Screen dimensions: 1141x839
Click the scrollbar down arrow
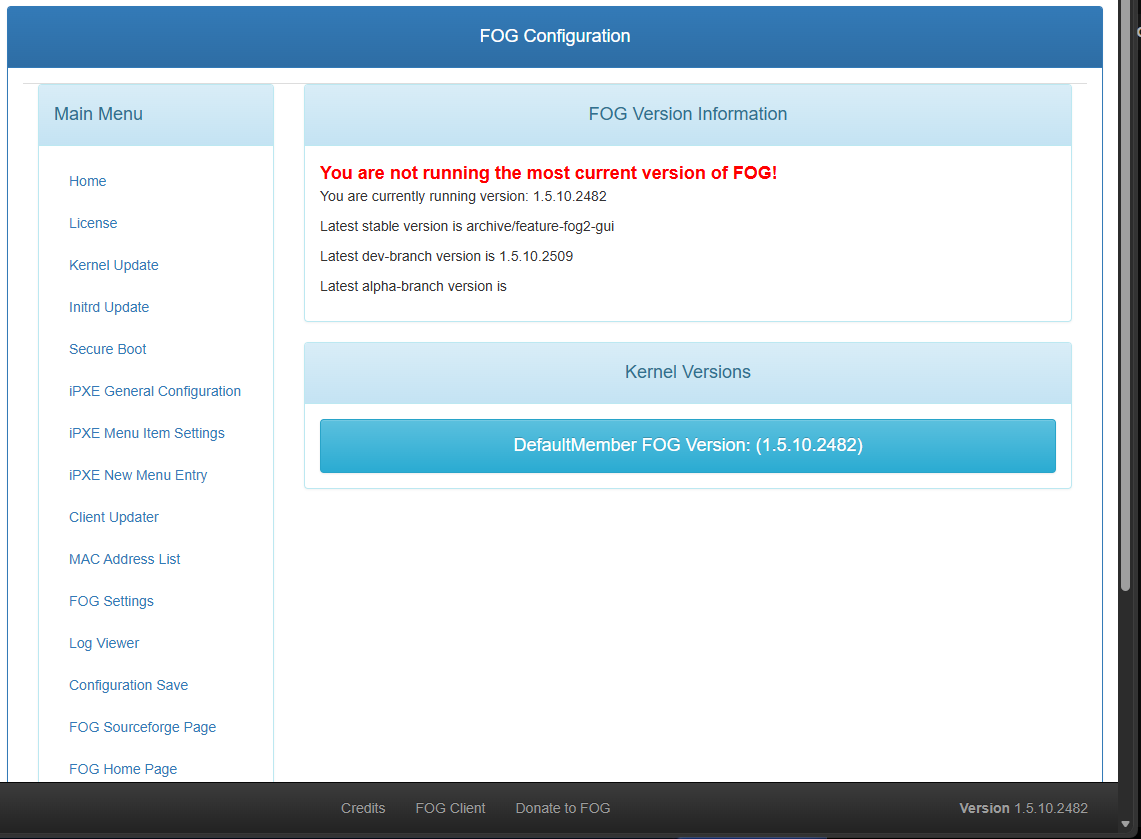[x=1125, y=824]
